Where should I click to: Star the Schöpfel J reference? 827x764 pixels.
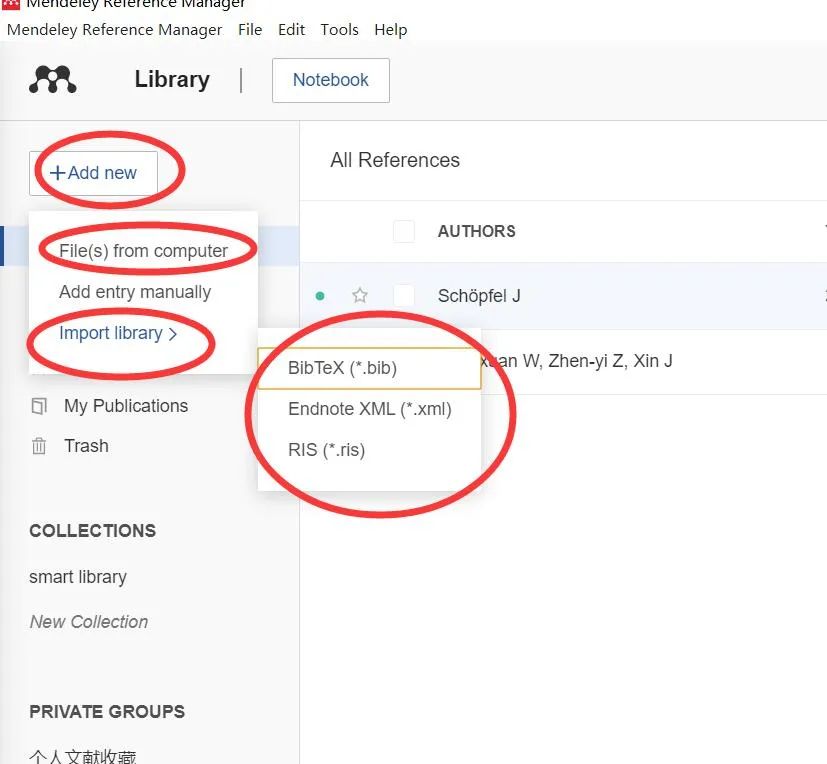(x=360, y=295)
